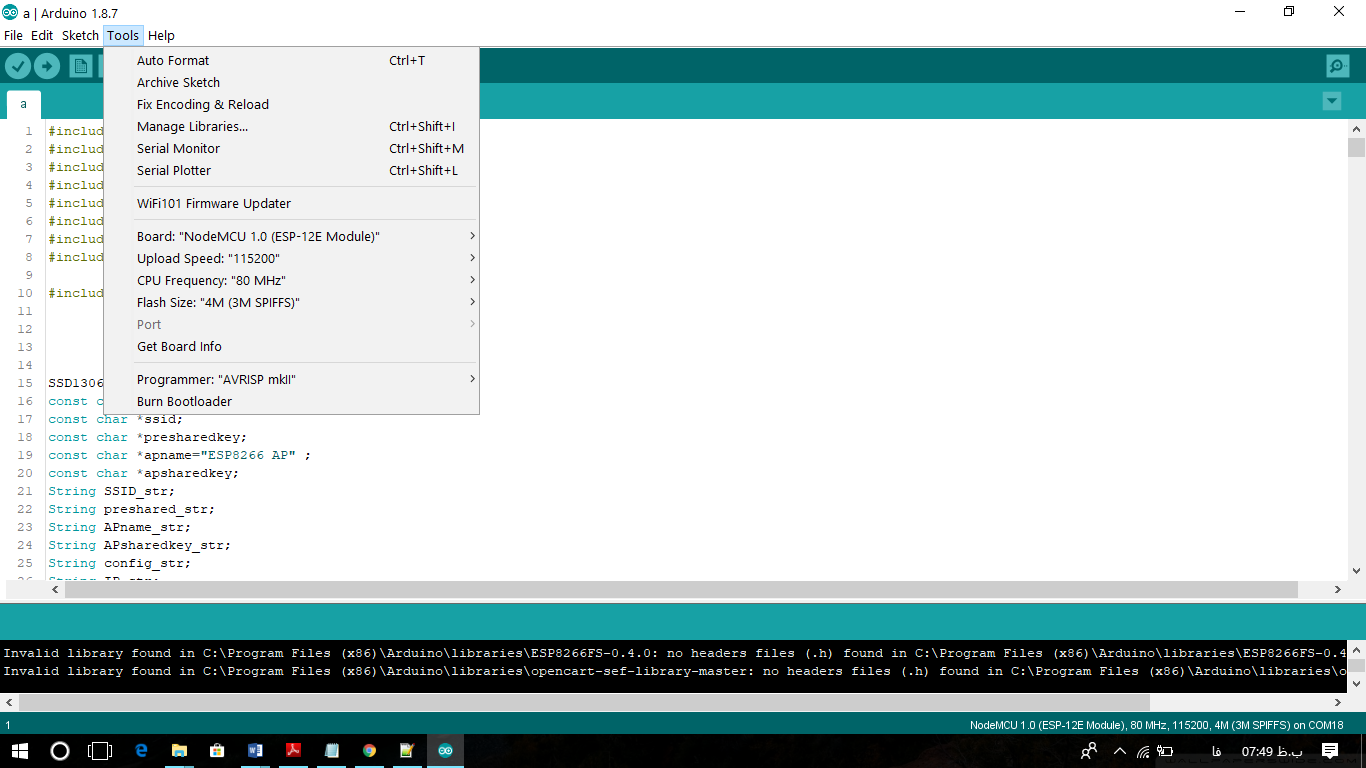This screenshot has width=1366, height=768.
Task: Open Serial Monitor magnifier icon at toolbar right
Action: coord(1337,66)
